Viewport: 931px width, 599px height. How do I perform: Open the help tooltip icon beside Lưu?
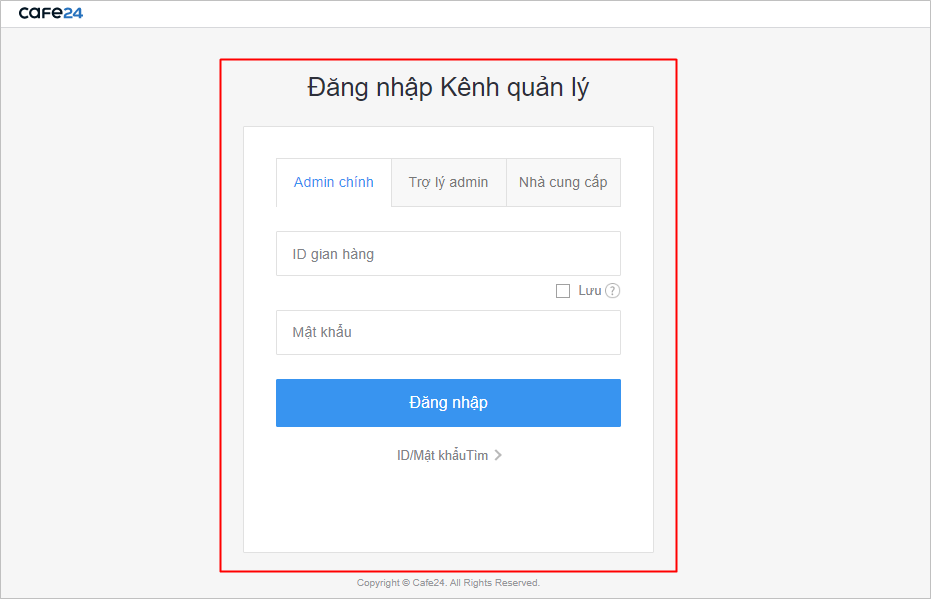coord(613,291)
